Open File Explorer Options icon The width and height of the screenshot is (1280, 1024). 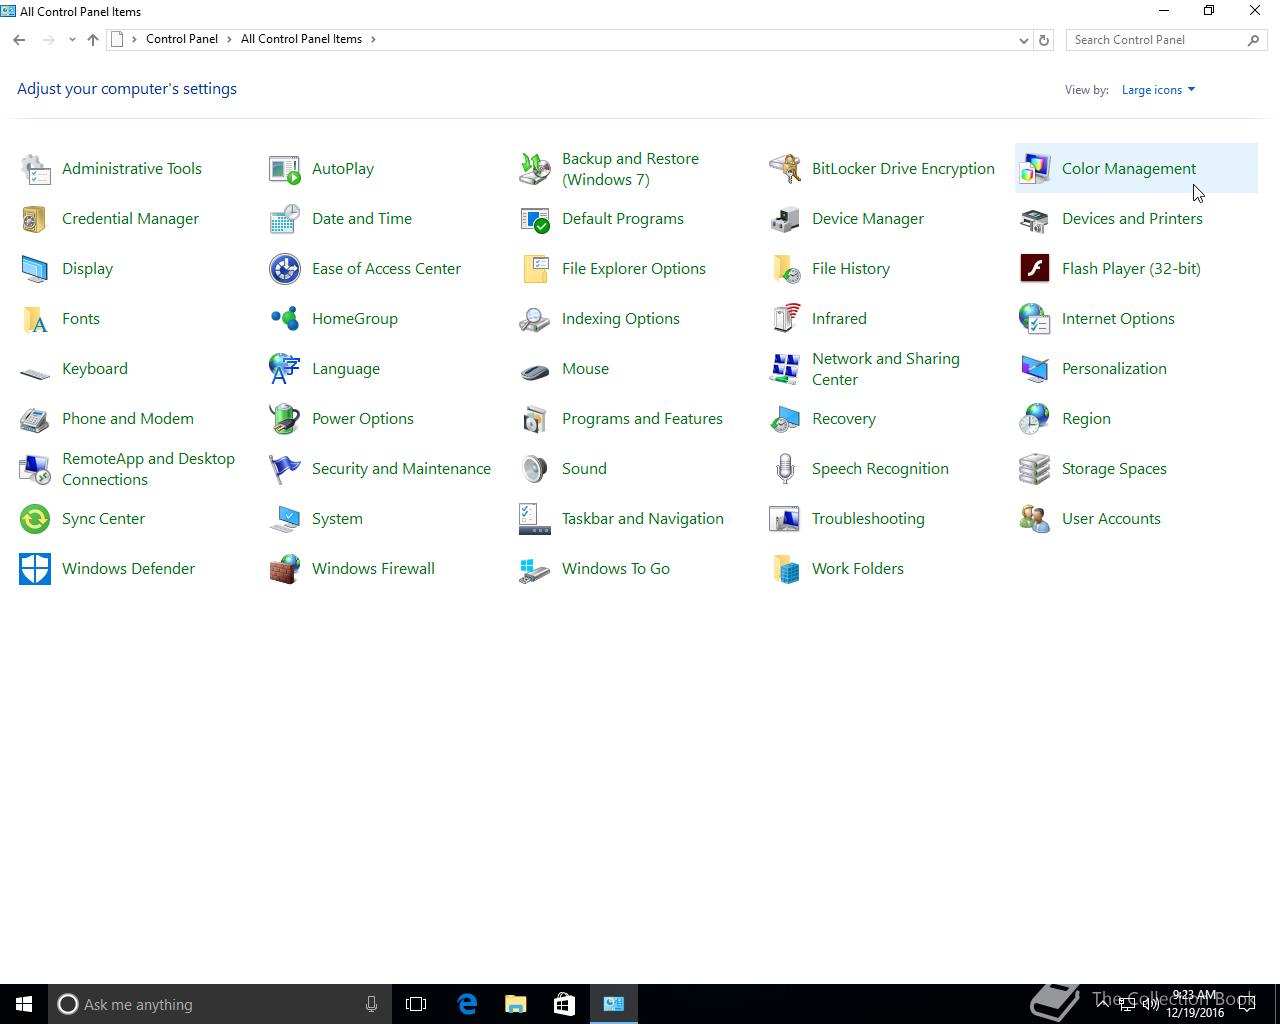coord(535,269)
